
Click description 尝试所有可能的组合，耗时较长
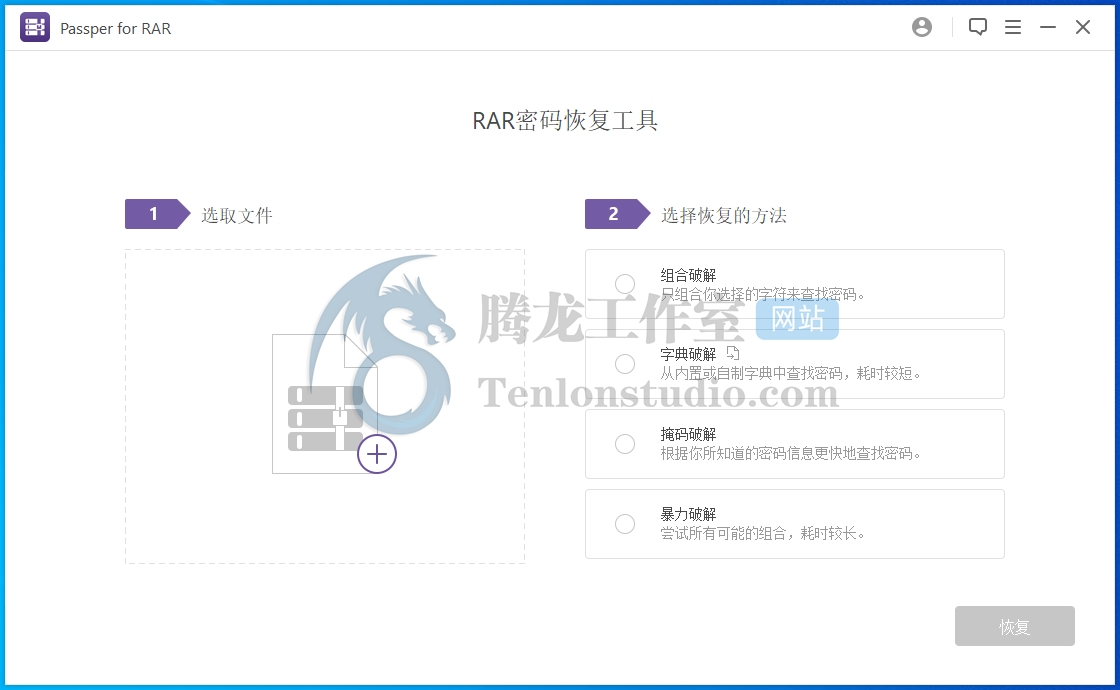[x=763, y=533]
